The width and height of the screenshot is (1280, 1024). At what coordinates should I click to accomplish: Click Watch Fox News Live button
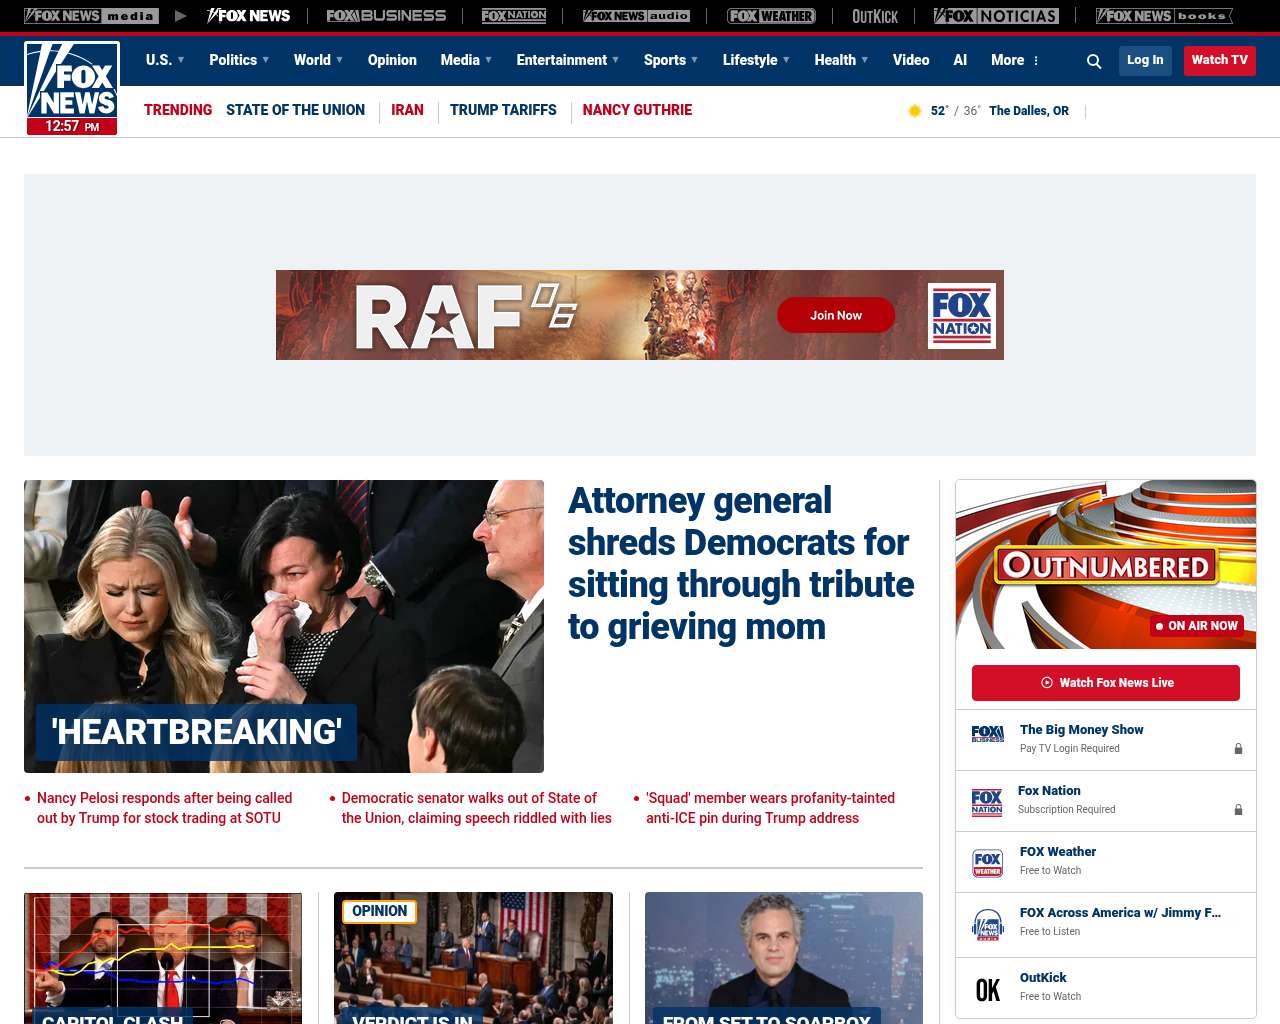(1106, 683)
